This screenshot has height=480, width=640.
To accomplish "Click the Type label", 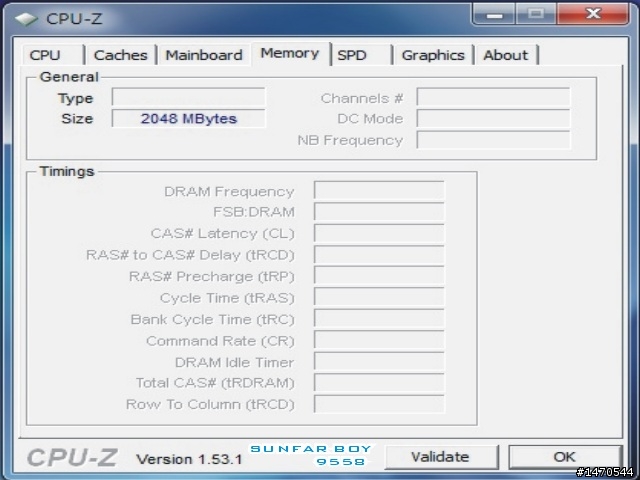I will [76, 98].
